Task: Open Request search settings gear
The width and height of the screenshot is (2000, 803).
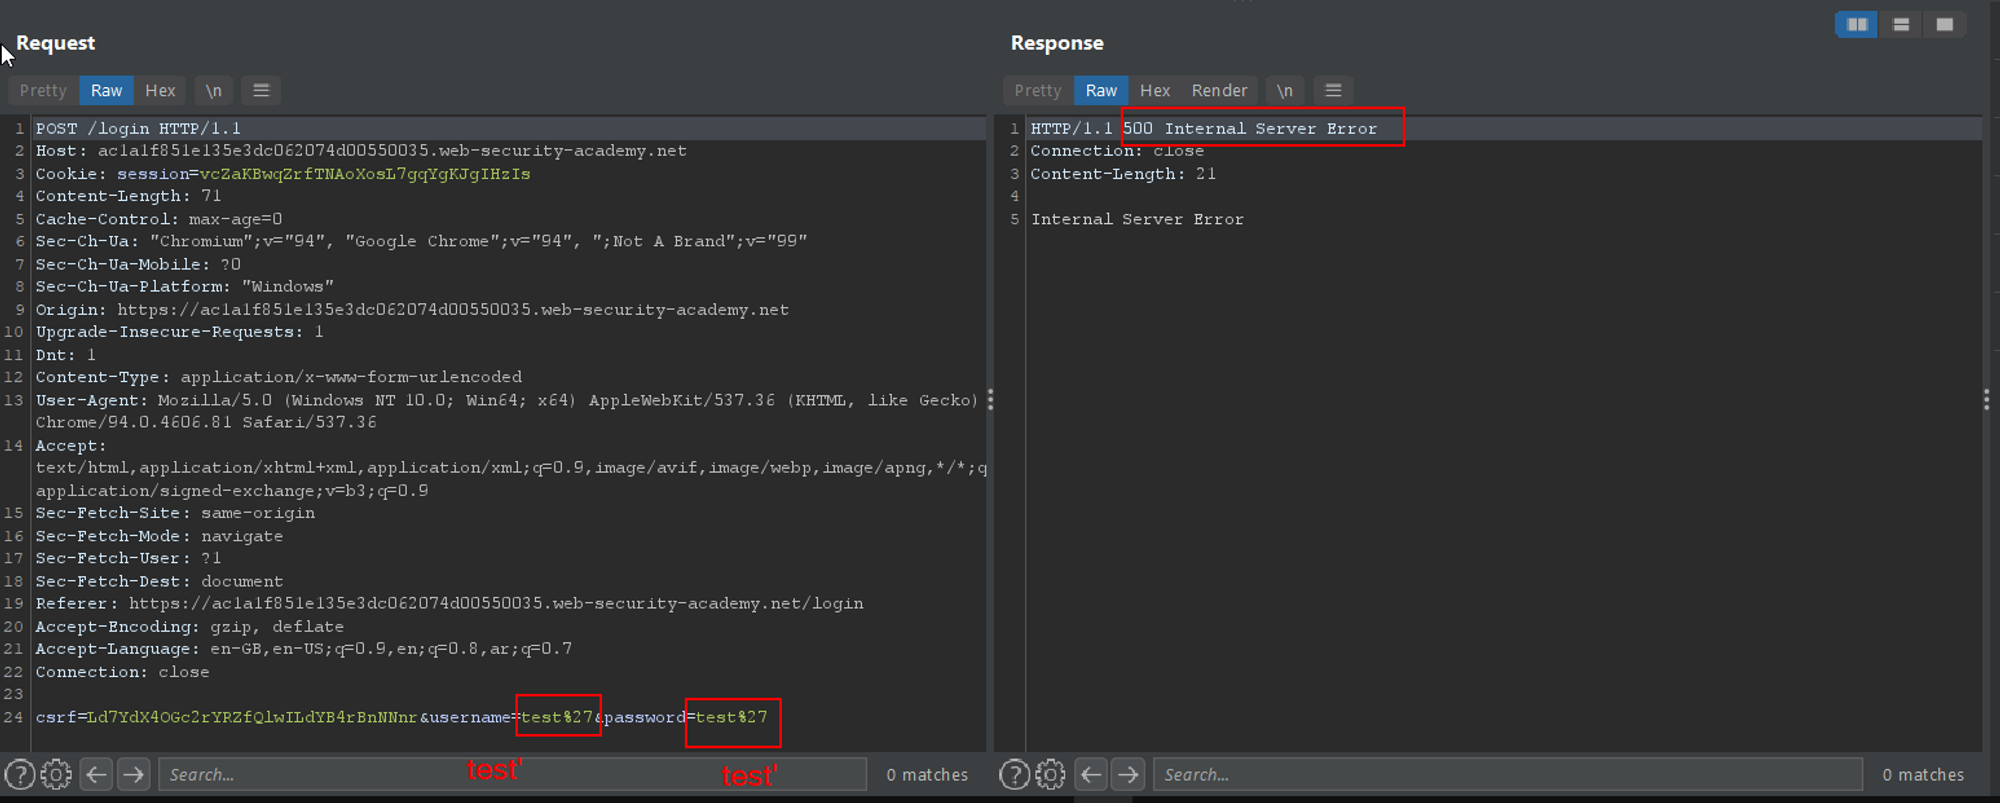Action: pos(56,774)
